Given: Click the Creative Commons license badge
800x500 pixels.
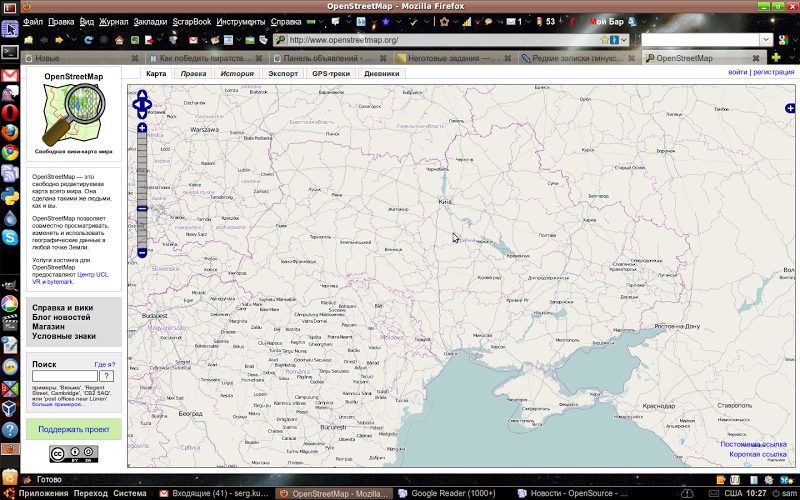Looking at the screenshot, I should pos(74,454).
